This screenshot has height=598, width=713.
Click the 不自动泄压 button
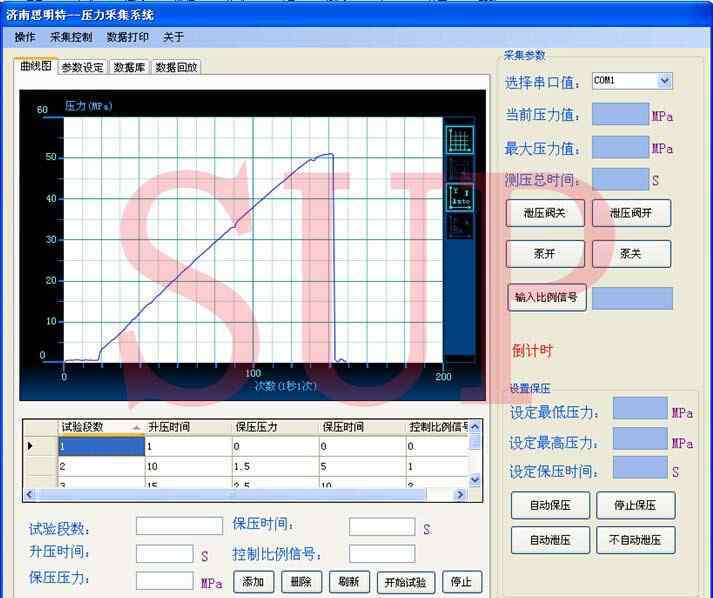tap(636, 540)
